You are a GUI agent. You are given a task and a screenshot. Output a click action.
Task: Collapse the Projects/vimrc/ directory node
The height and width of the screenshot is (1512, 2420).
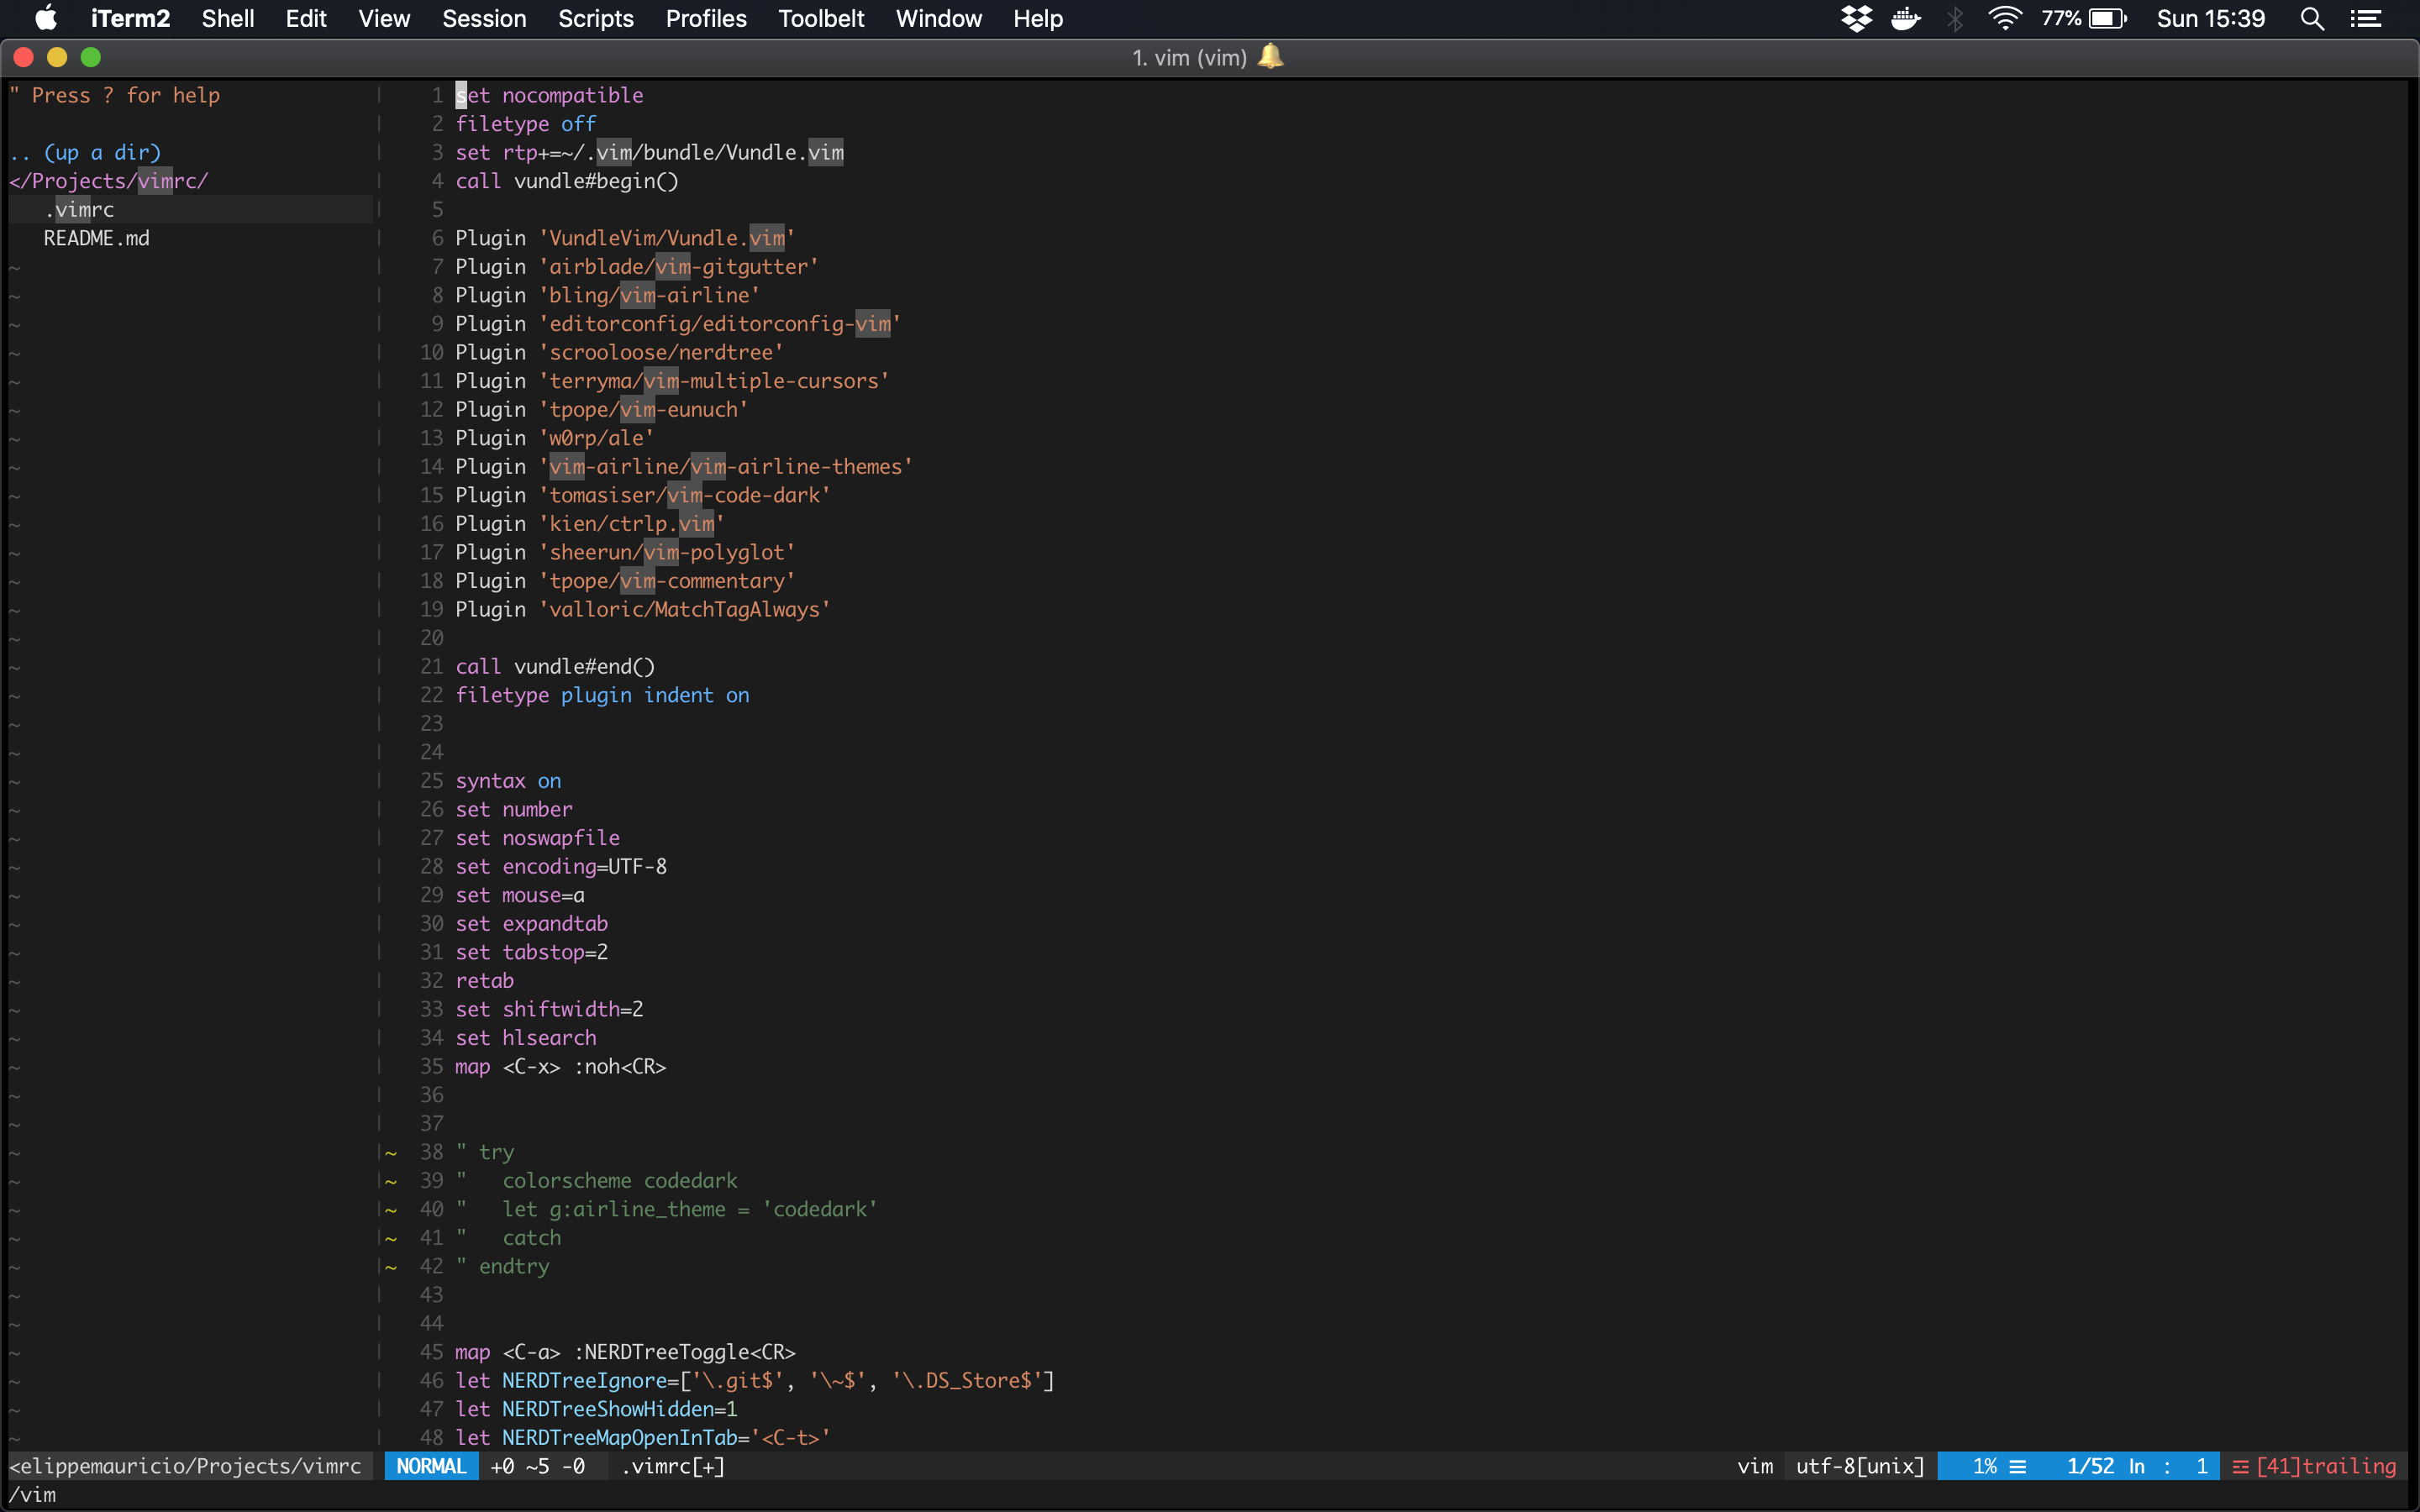click(x=108, y=181)
